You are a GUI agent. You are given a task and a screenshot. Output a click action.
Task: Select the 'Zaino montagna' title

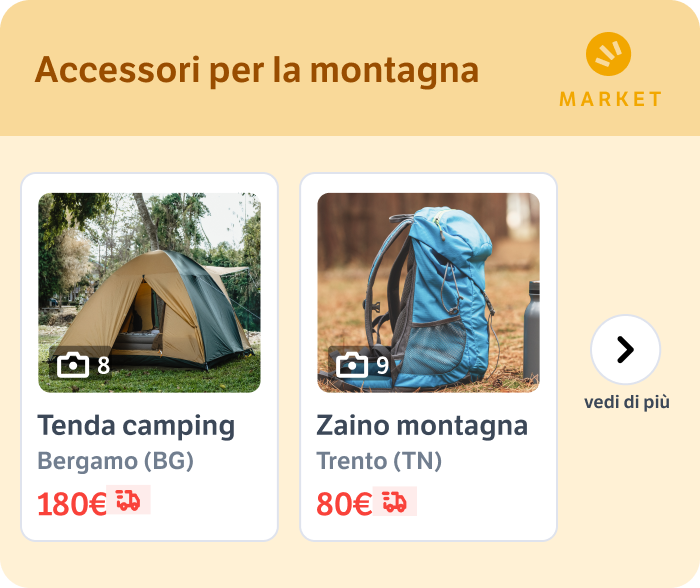(x=422, y=425)
